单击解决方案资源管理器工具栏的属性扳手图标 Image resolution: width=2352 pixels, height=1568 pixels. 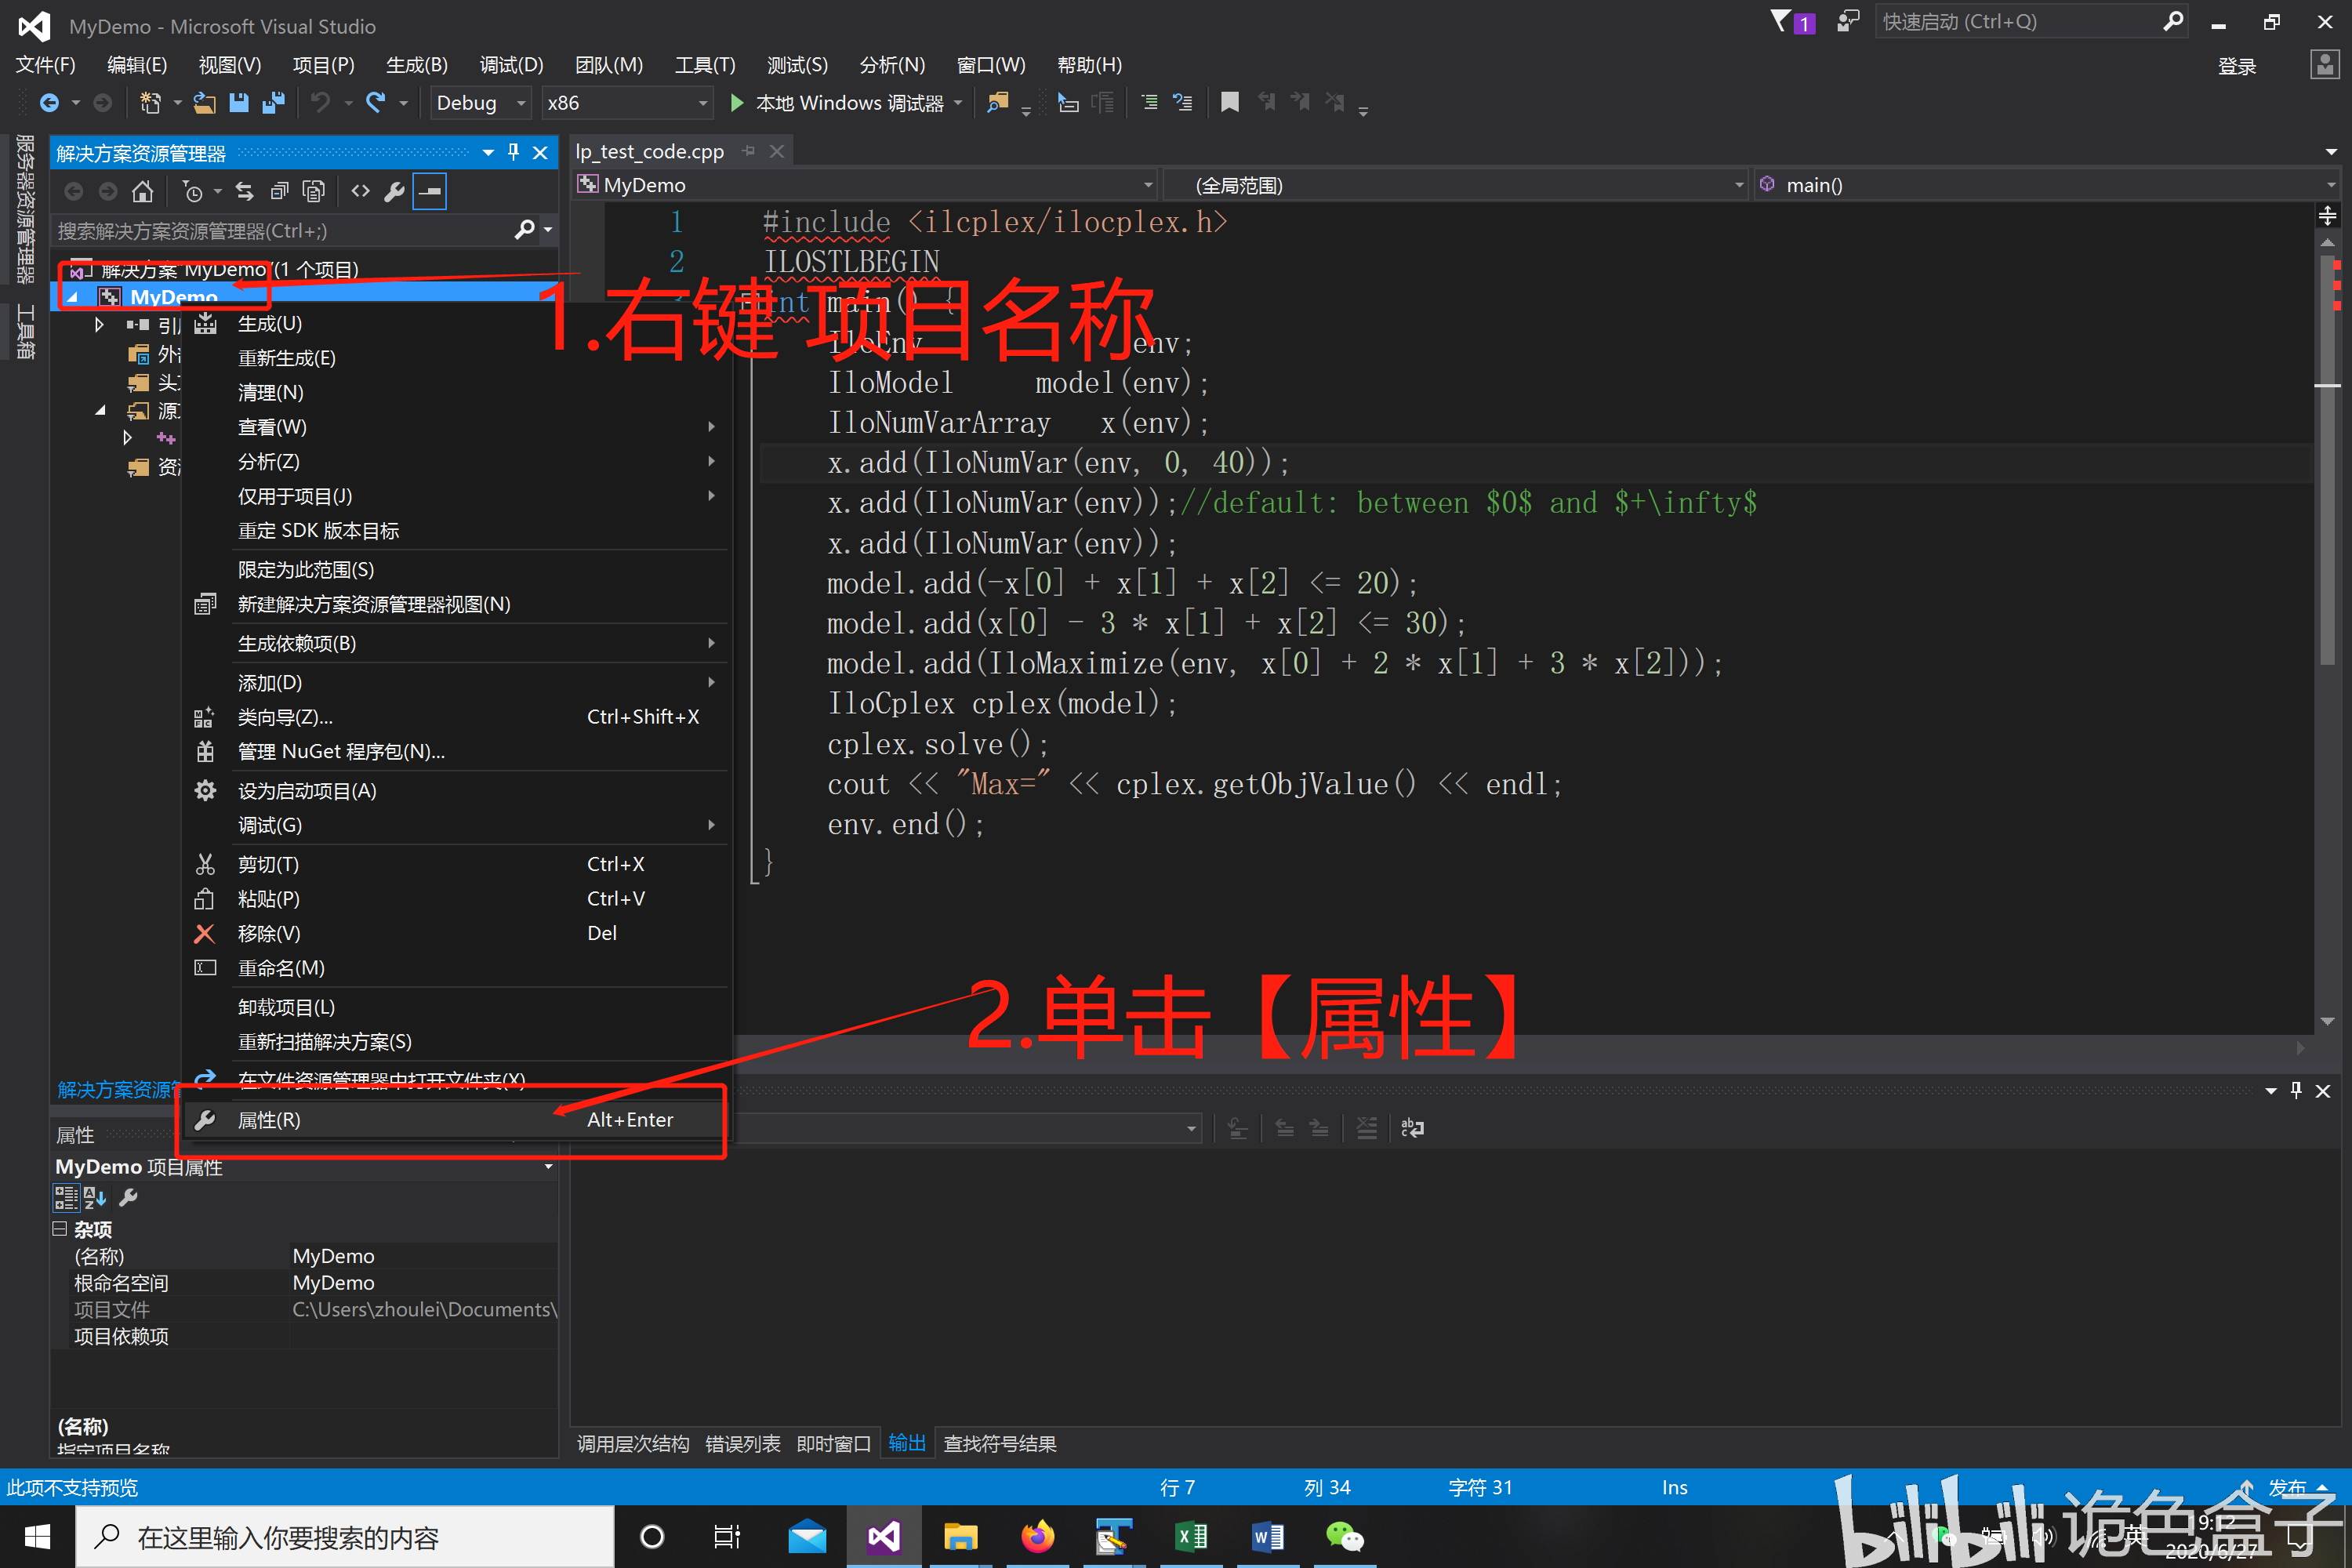tap(395, 191)
